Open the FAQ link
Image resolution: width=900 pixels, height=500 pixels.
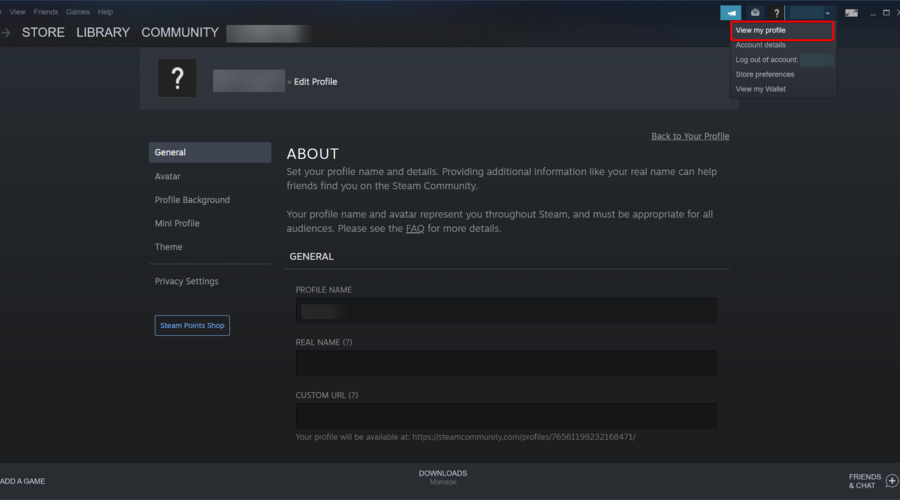(415, 228)
